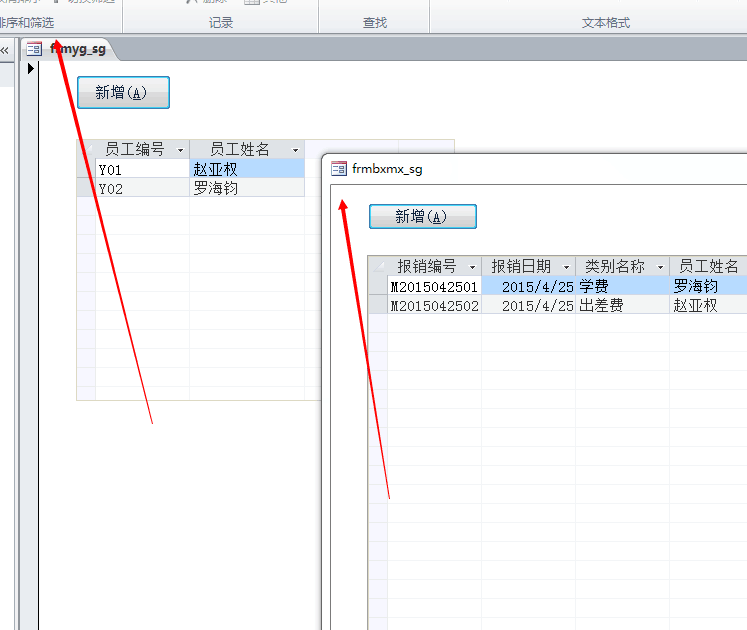The width and height of the screenshot is (747, 630).
Task: Open the 员工编号 column filter dropdown
Action: [179, 150]
